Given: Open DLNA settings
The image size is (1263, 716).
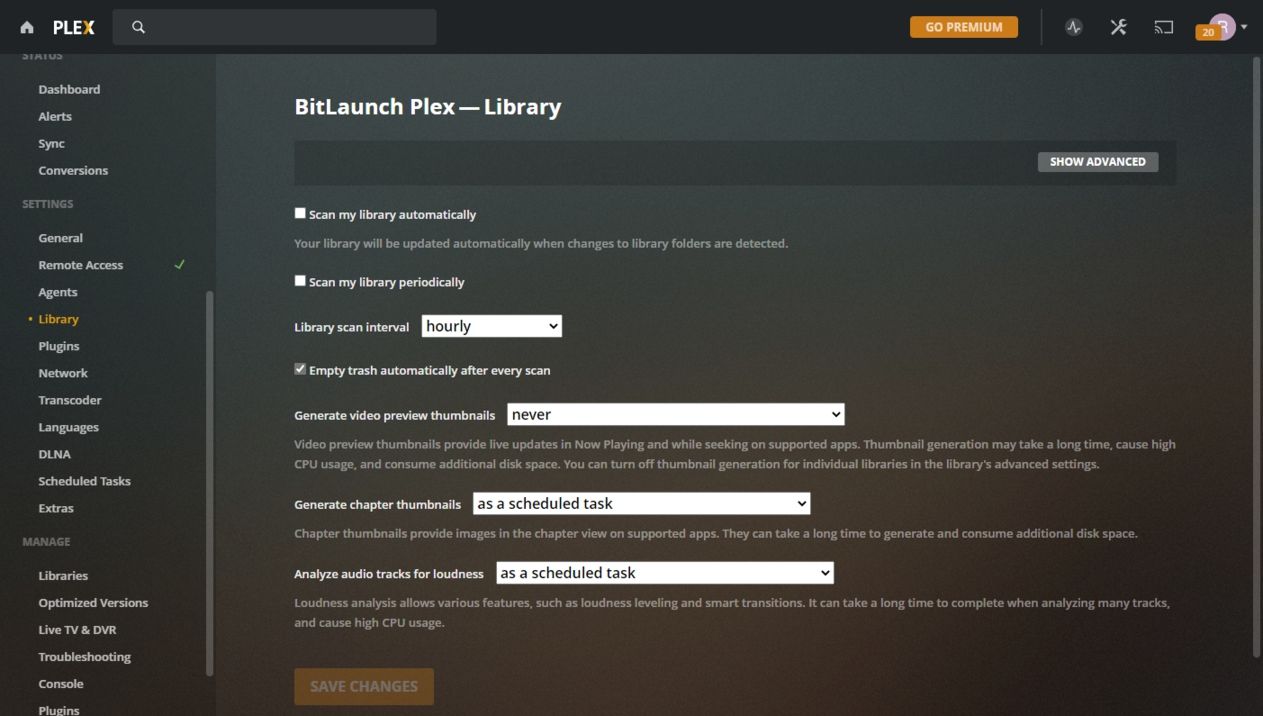Looking at the screenshot, I should (x=54, y=454).
